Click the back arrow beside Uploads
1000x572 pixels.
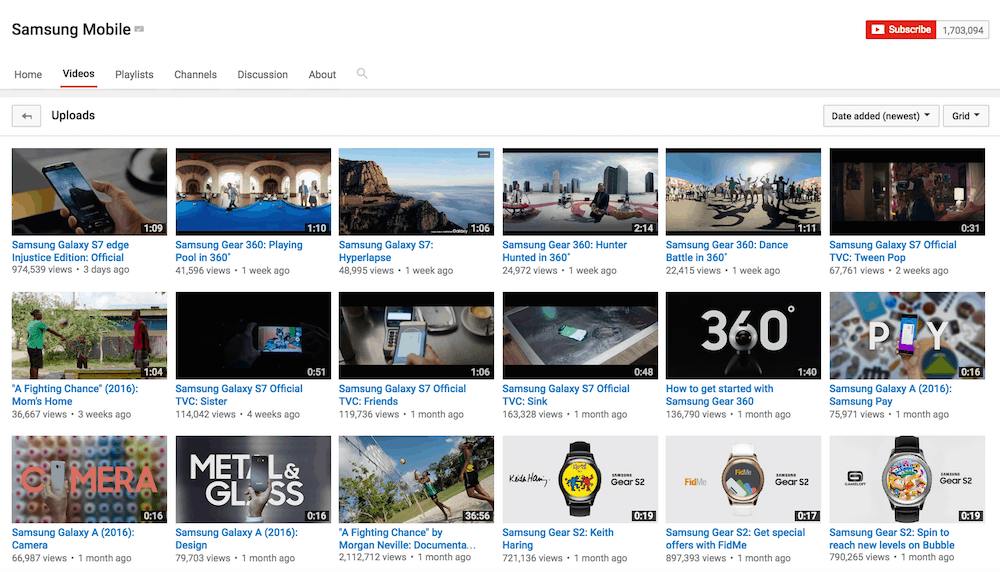click(x=26, y=116)
